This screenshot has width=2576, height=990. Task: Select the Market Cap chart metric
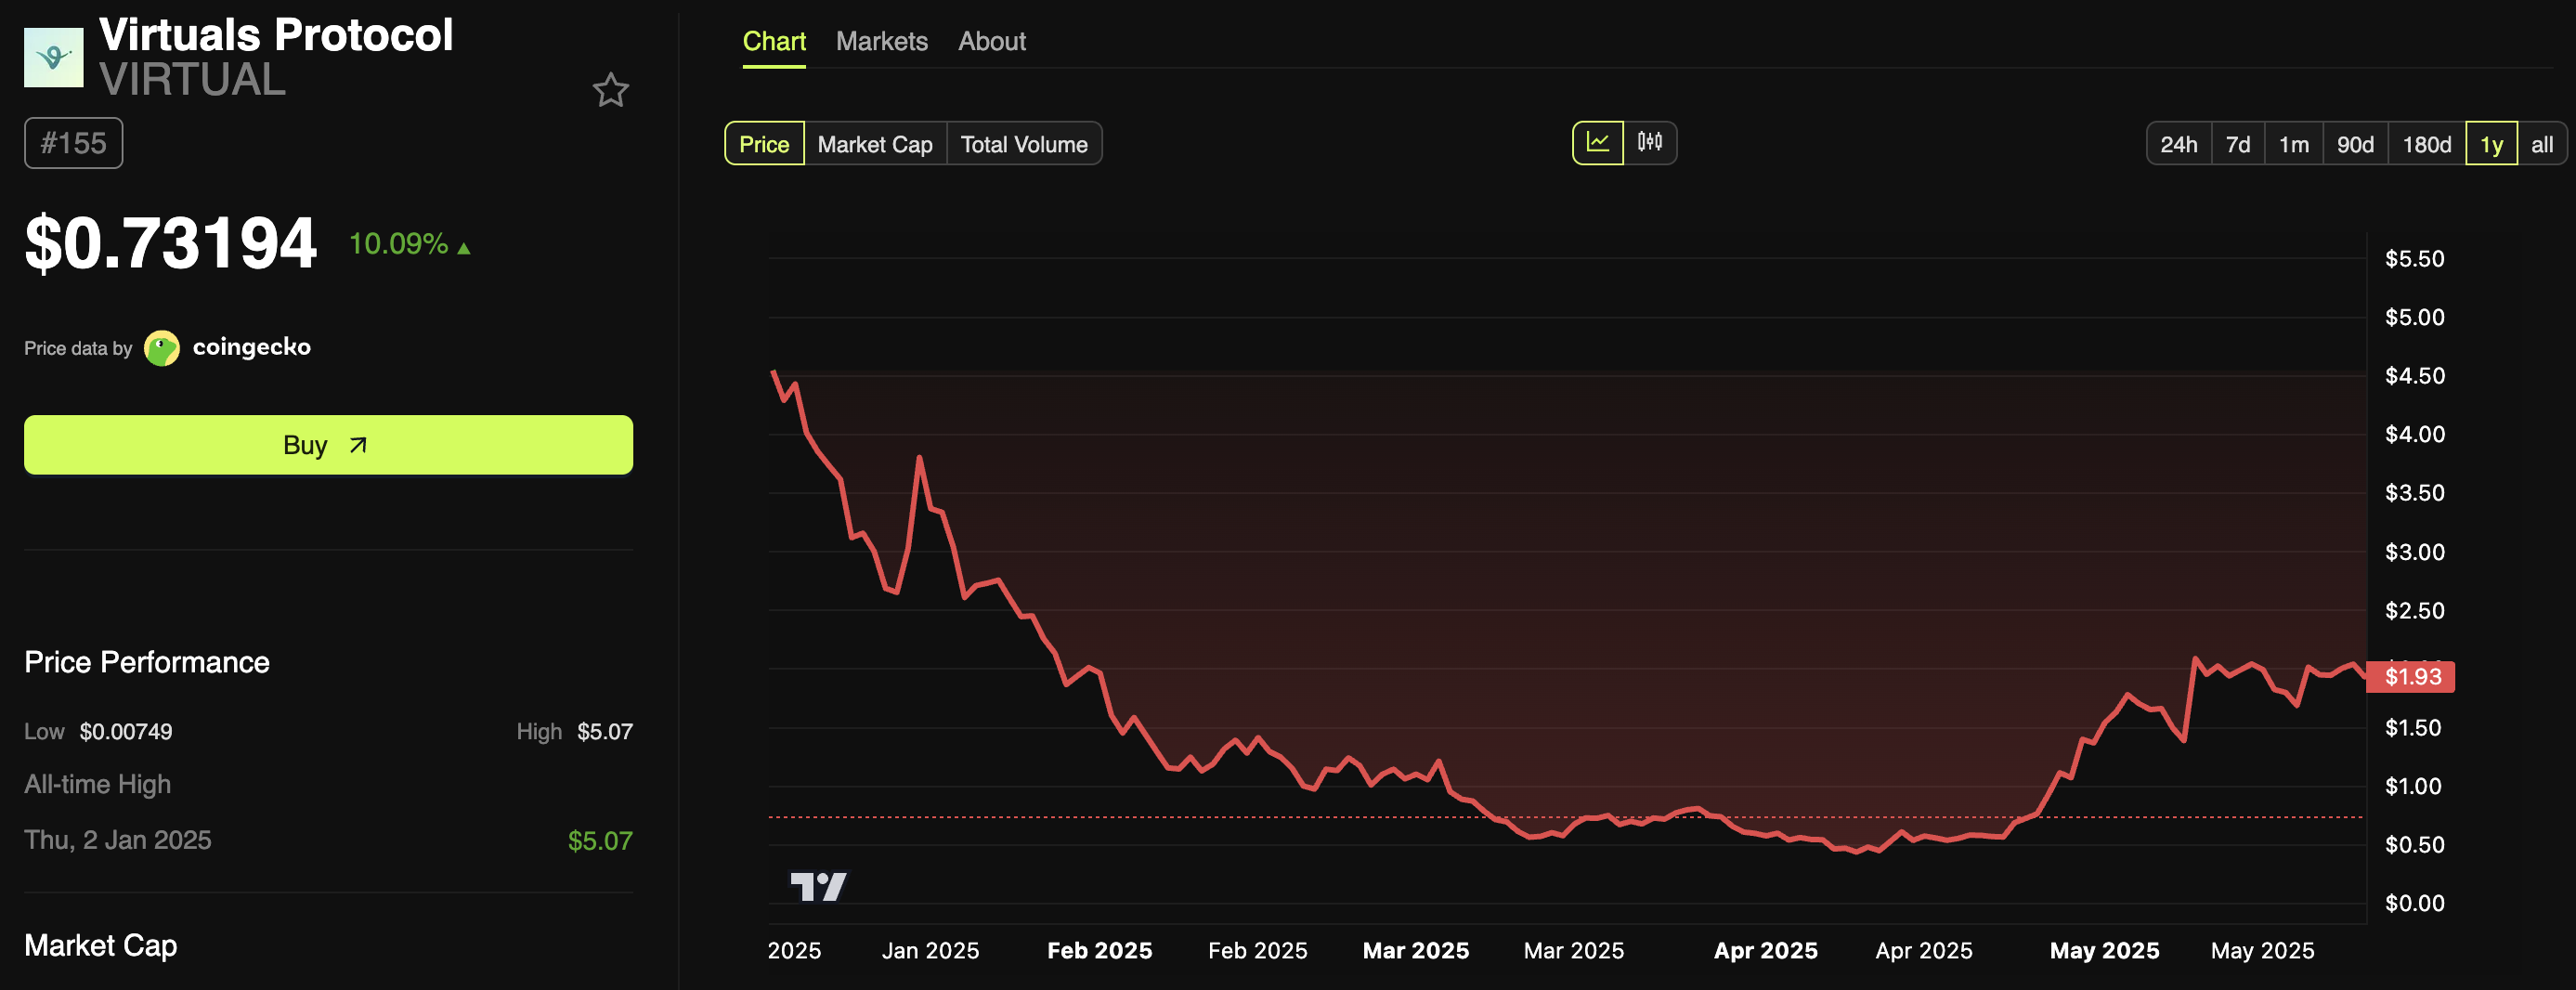pyautogui.click(x=875, y=144)
